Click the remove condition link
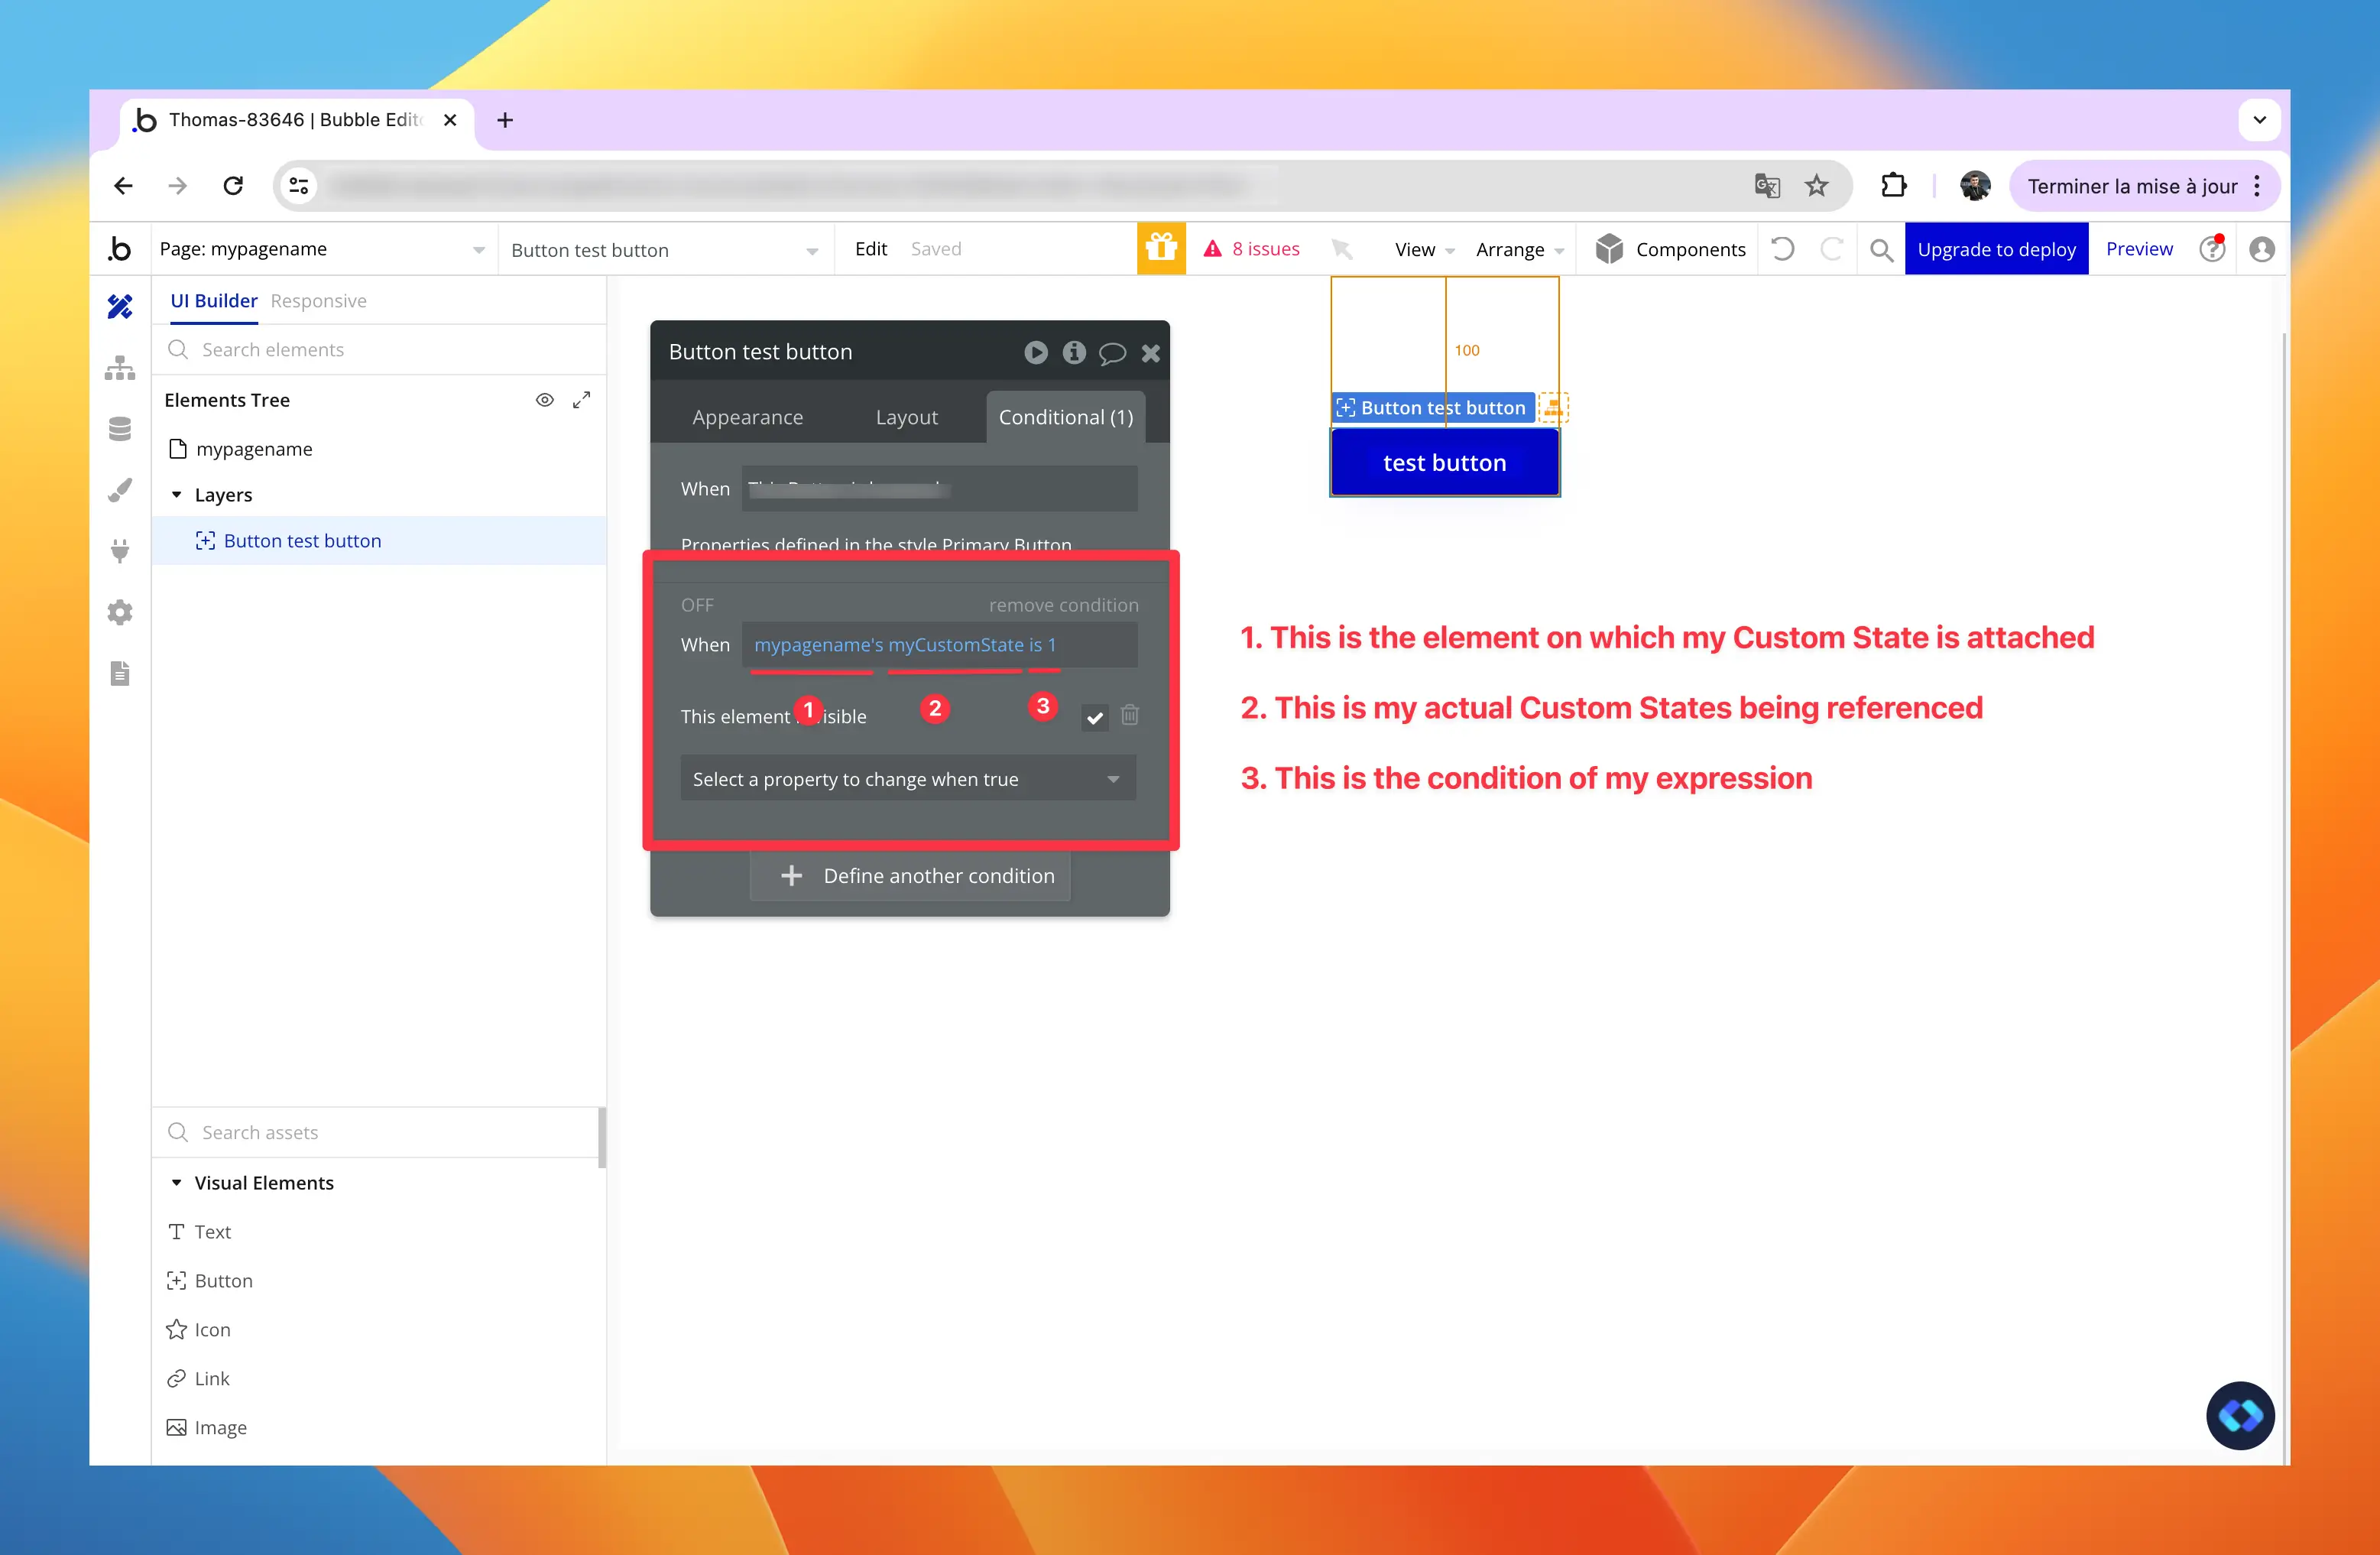The image size is (2380, 1555). (x=1063, y=605)
